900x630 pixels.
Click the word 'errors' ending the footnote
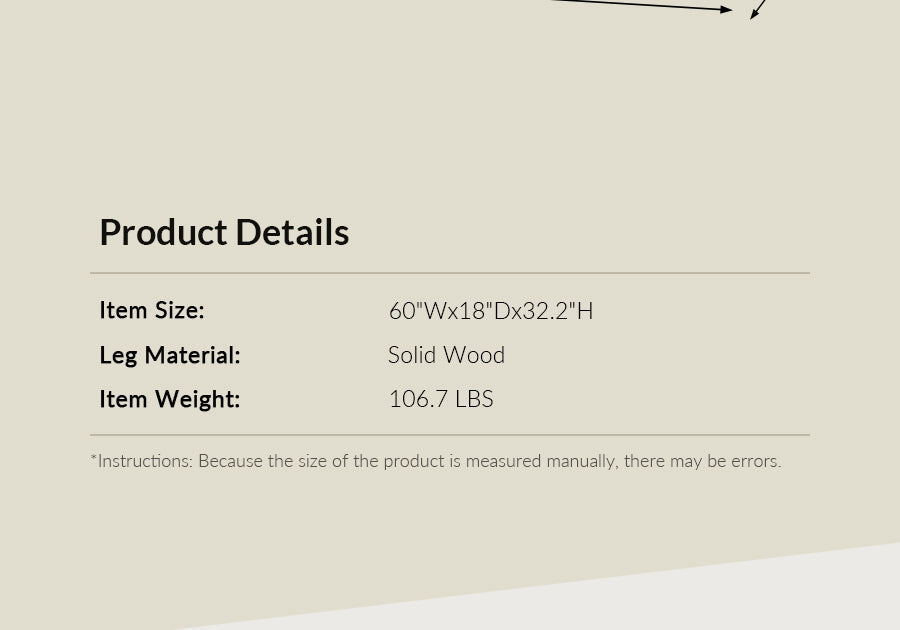coord(753,461)
